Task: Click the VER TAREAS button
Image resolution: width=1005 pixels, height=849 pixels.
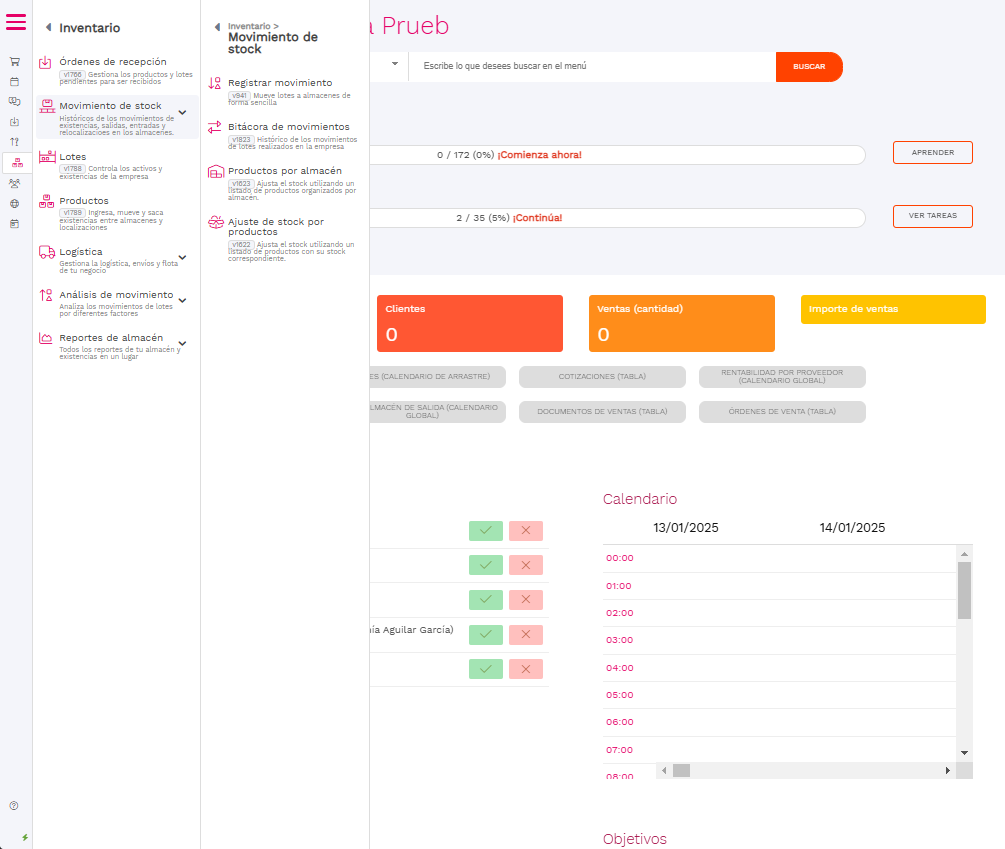Action: (932, 216)
